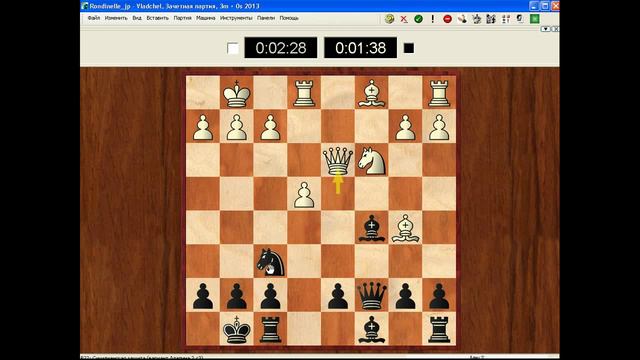Select the black king
This screenshot has height=360, width=640.
tap(237, 329)
